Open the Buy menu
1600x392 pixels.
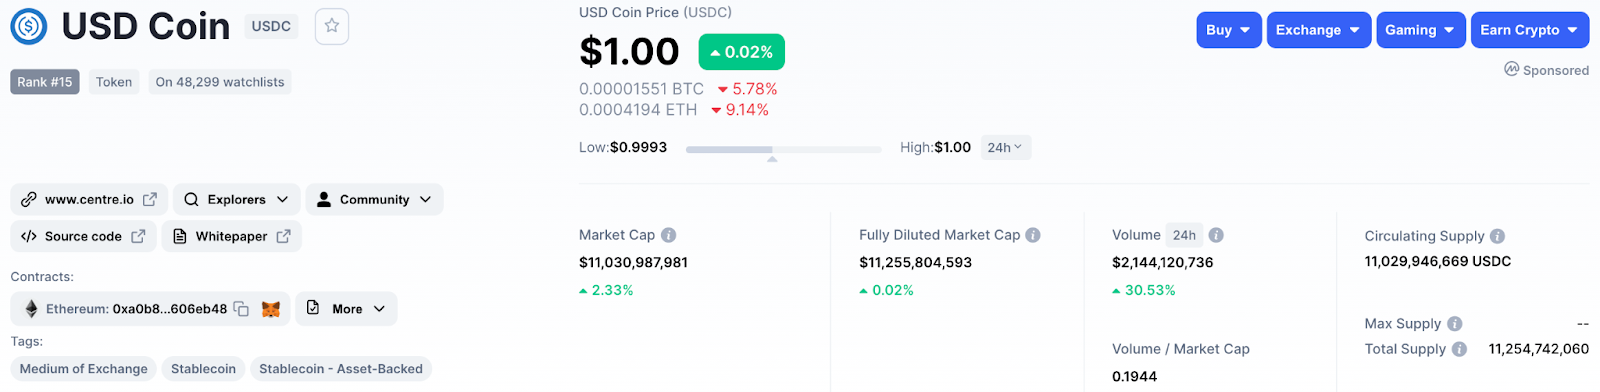tap(1229, 30)
